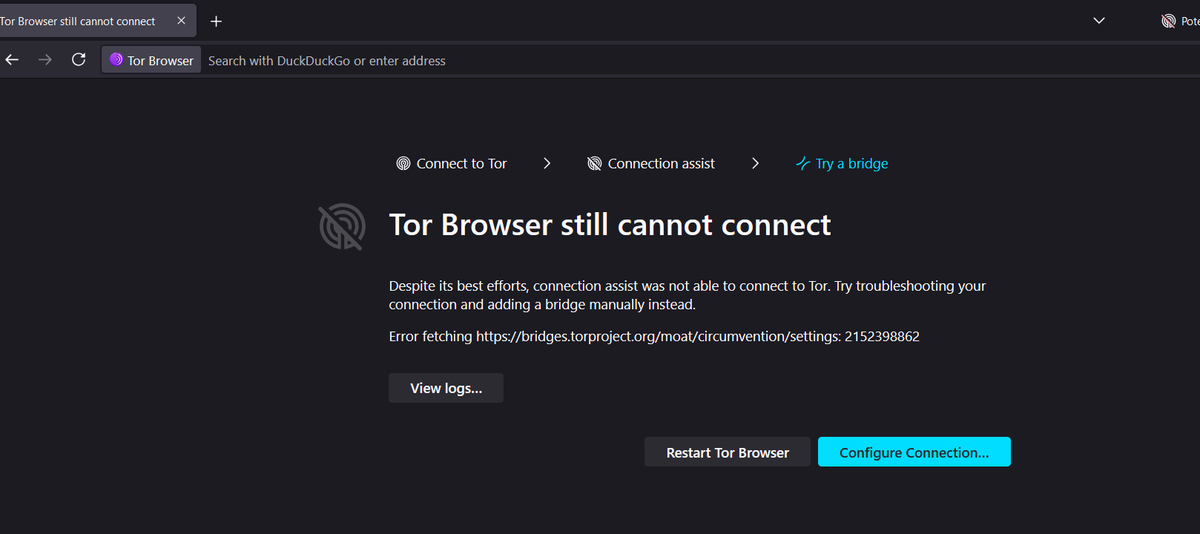Close the 'Tor Browser still cannot connect' tab

tap(181, 21)
